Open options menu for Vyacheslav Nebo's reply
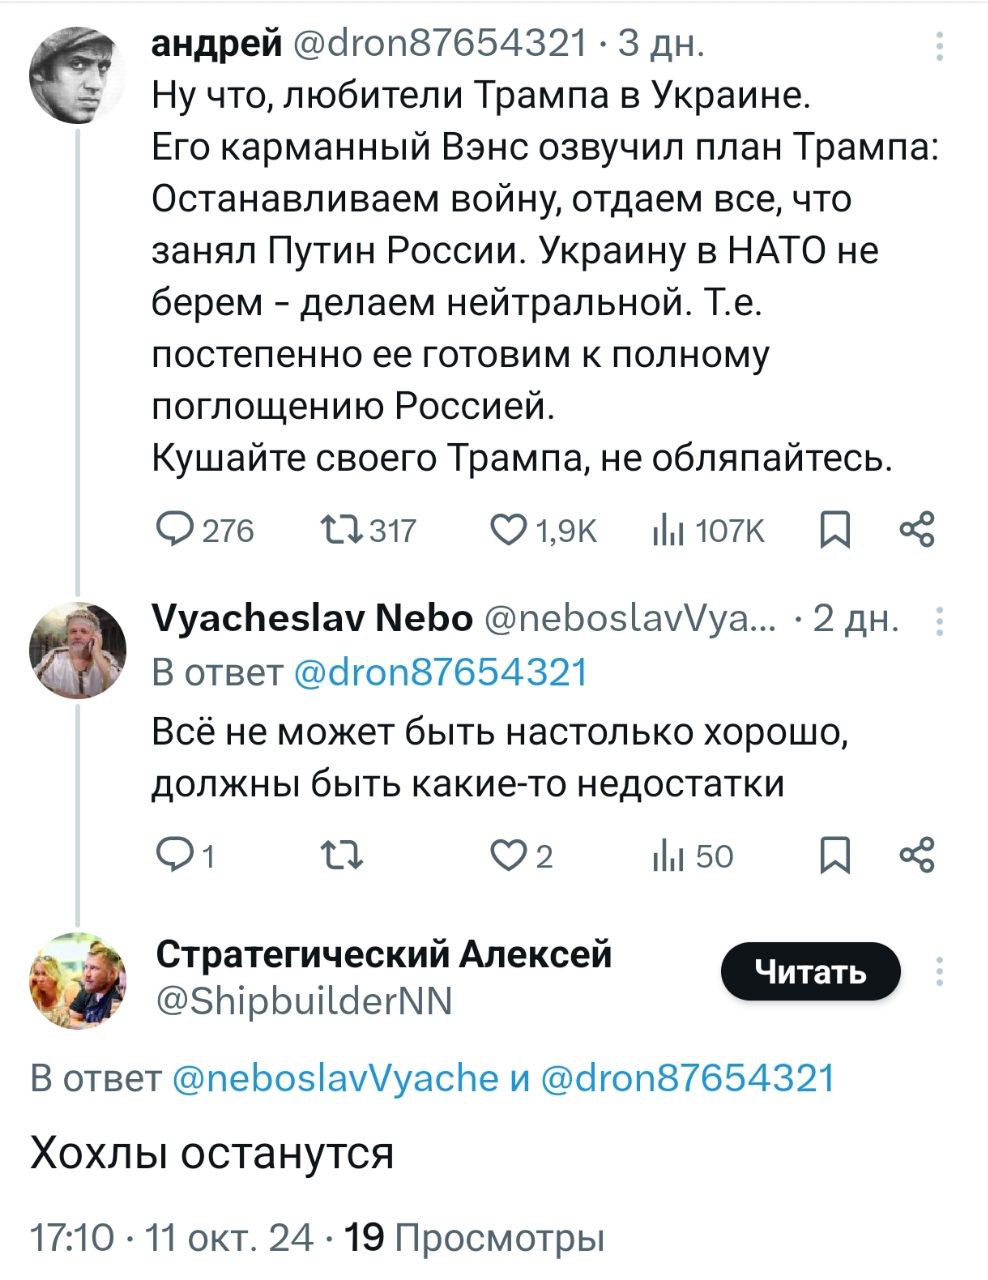988x1280 pixels. pyautogui.click(x=938, y=622)
